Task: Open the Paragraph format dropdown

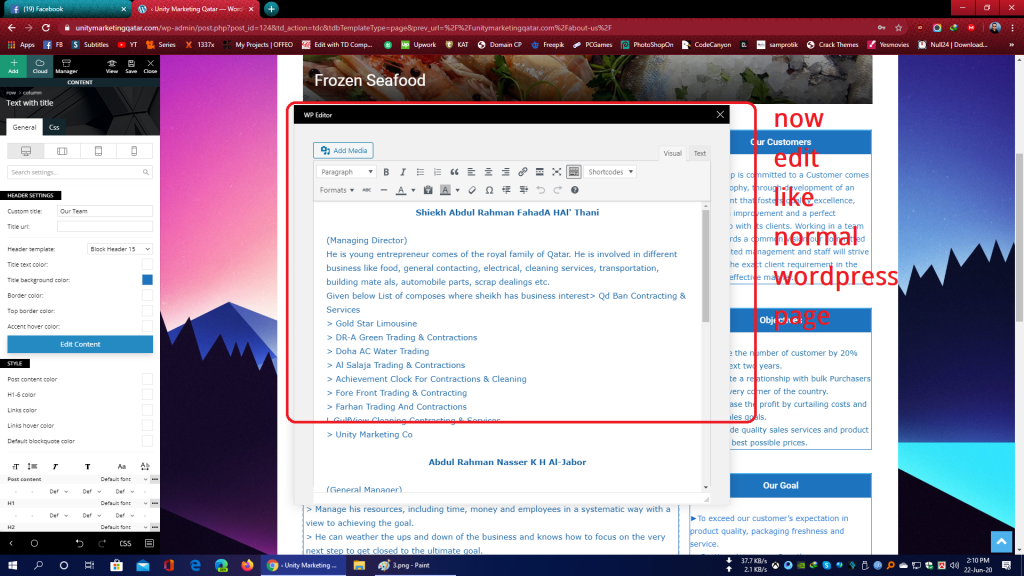Action: click(x=346, y=172)
